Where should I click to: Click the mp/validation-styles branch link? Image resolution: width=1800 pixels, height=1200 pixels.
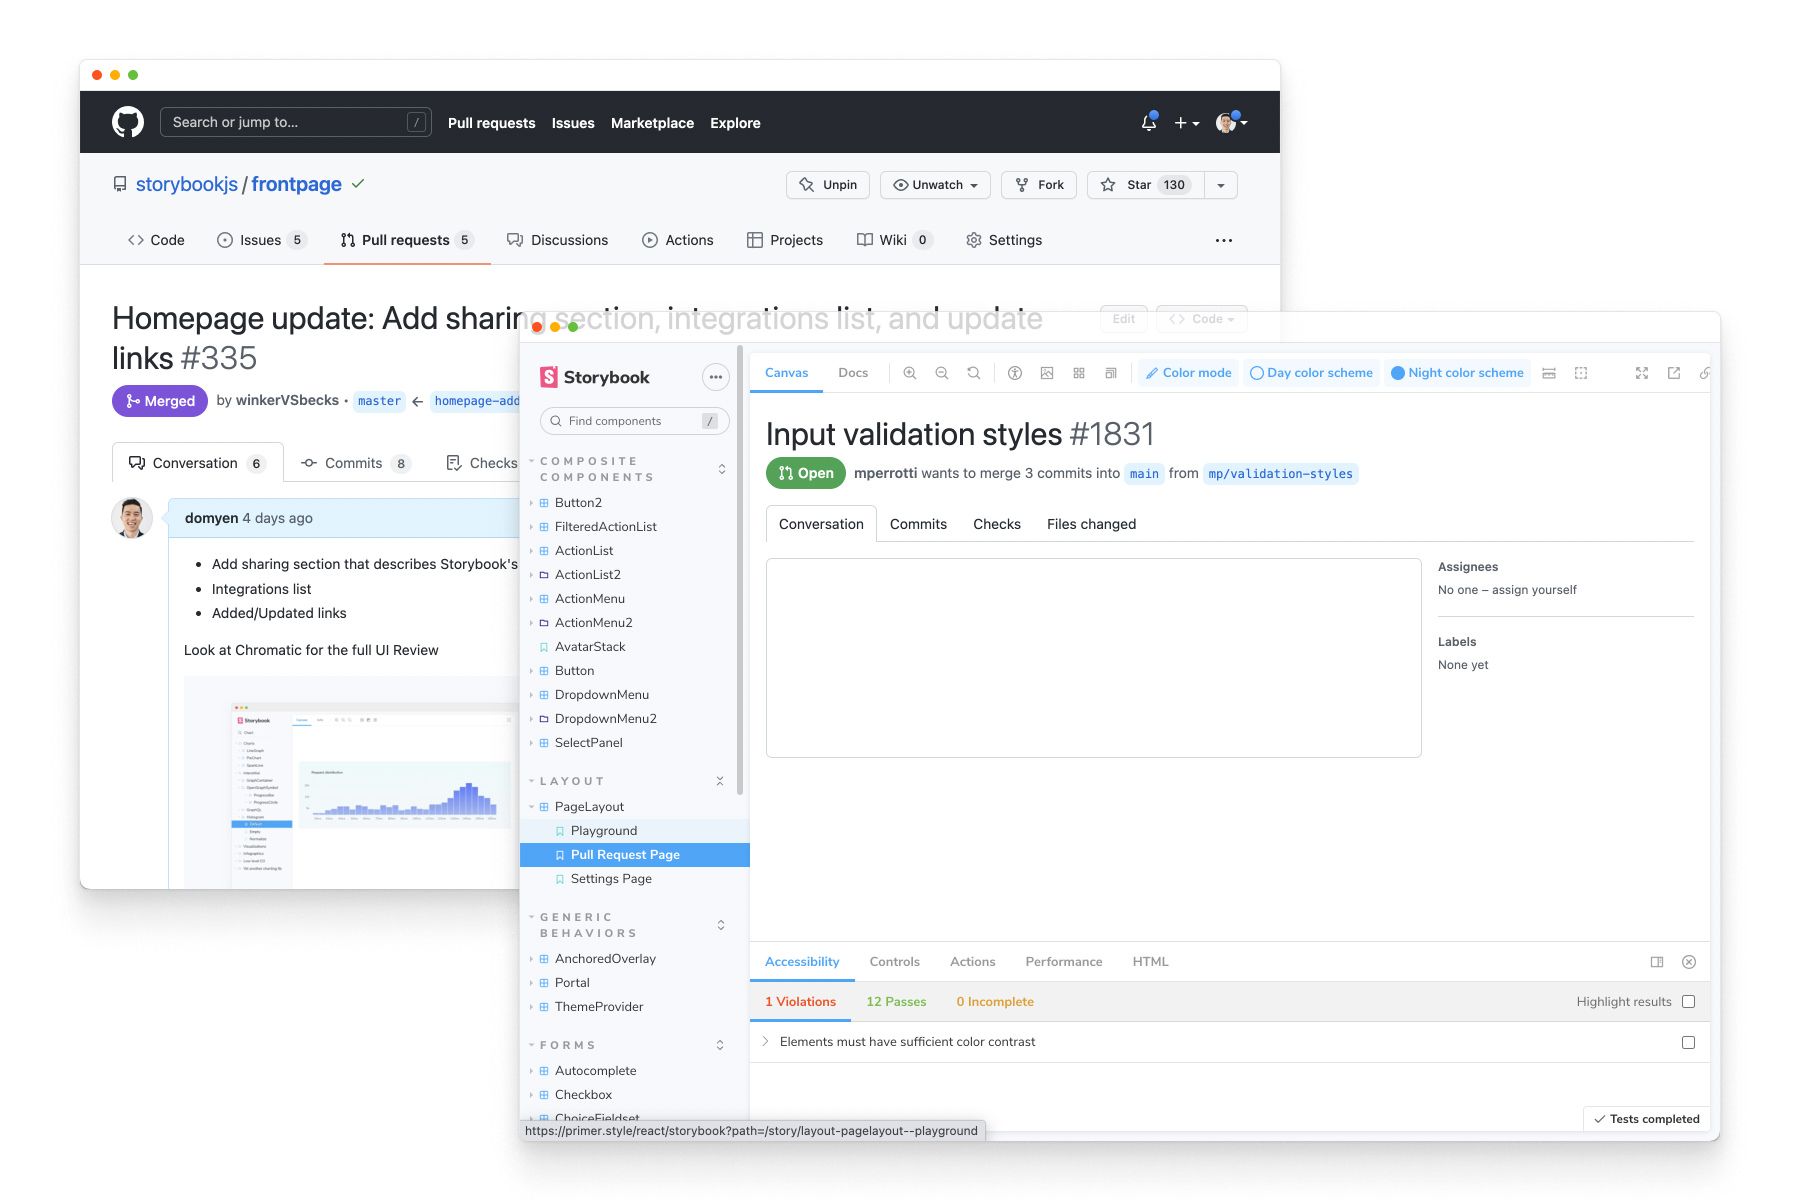(1280, 474)
